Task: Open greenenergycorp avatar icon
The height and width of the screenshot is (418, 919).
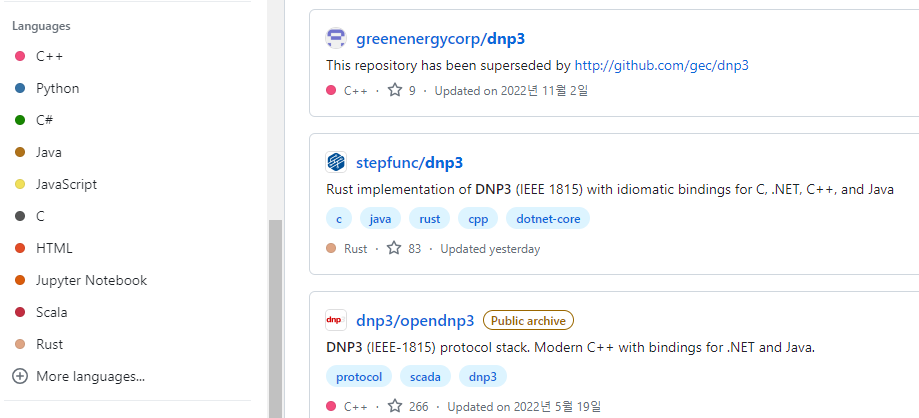Action: tap(336, 38)
